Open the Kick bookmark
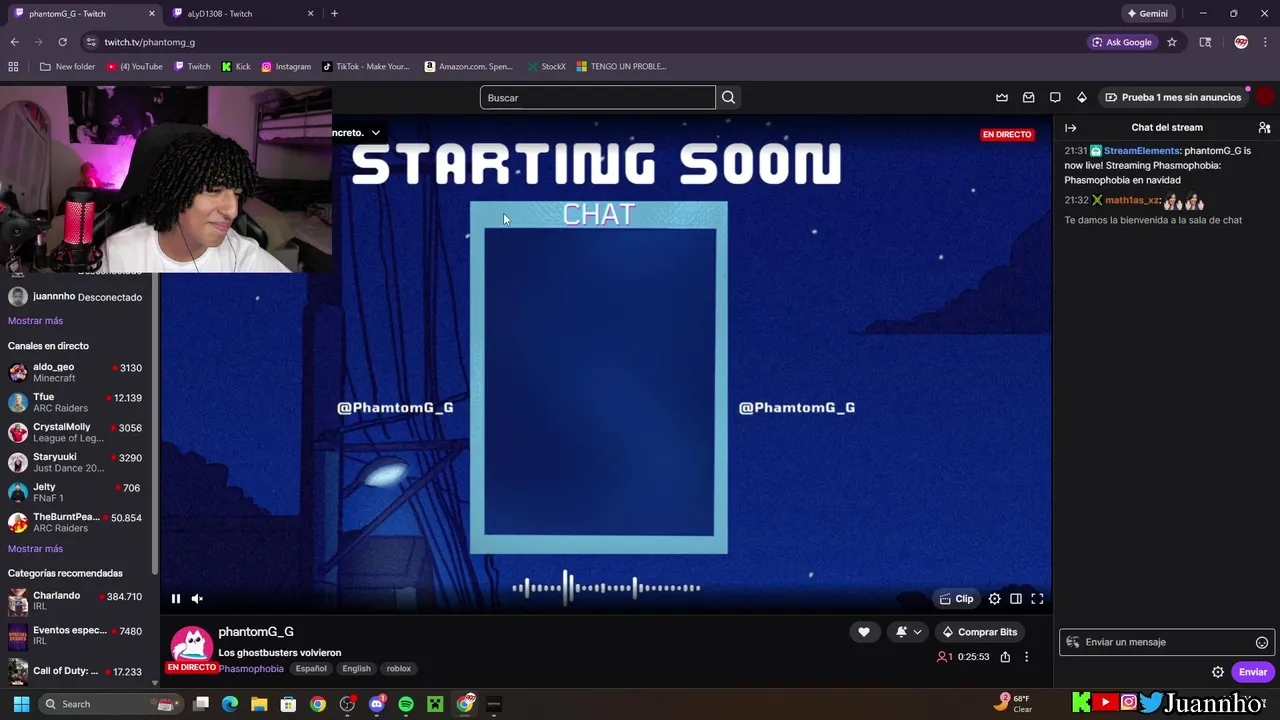 (236, 67)
